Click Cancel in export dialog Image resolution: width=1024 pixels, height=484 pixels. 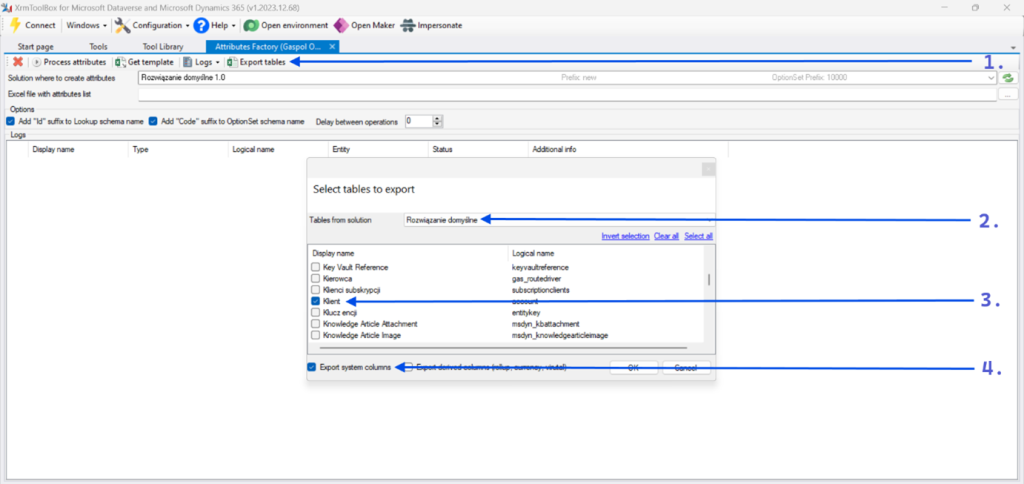686,368
